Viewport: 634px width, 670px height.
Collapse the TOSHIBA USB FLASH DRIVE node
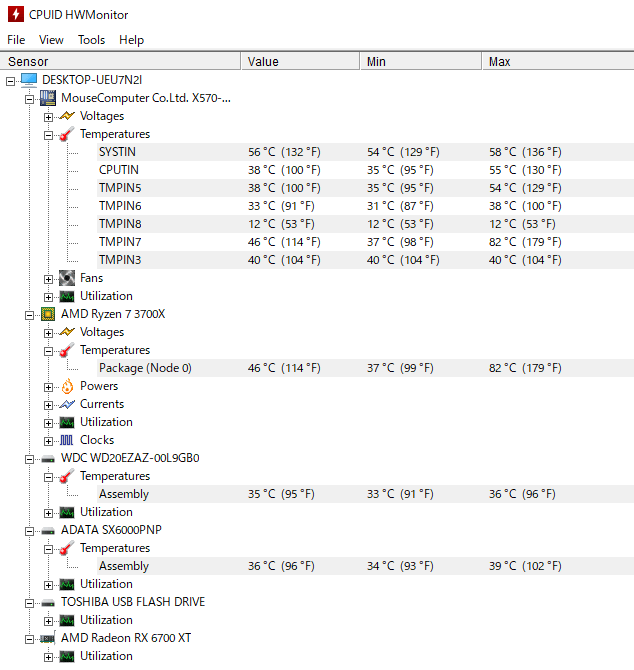(29, 603)
